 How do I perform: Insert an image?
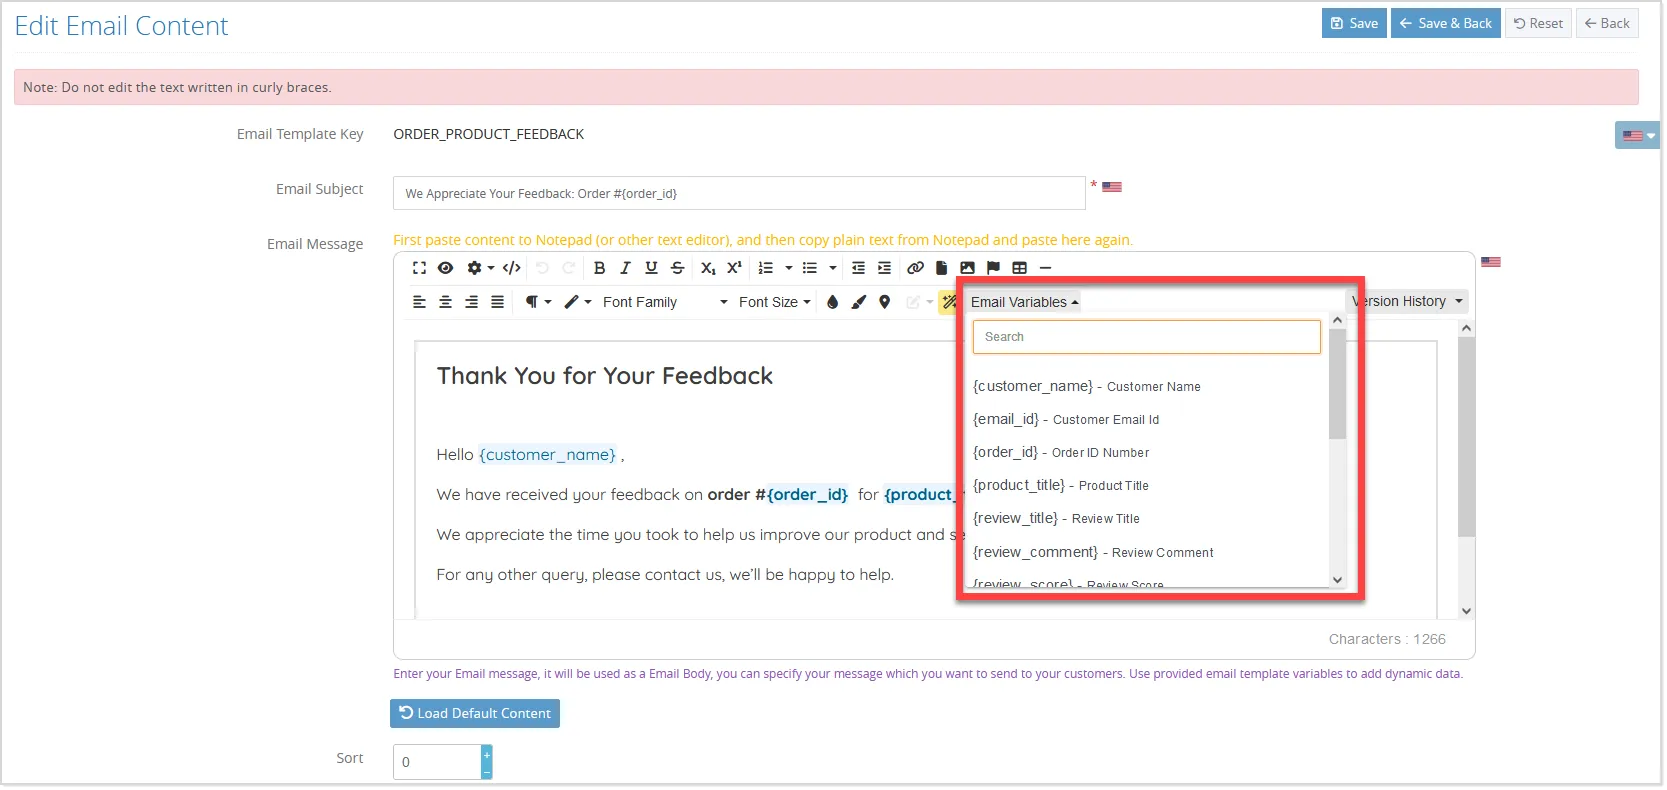coord(967,268)
